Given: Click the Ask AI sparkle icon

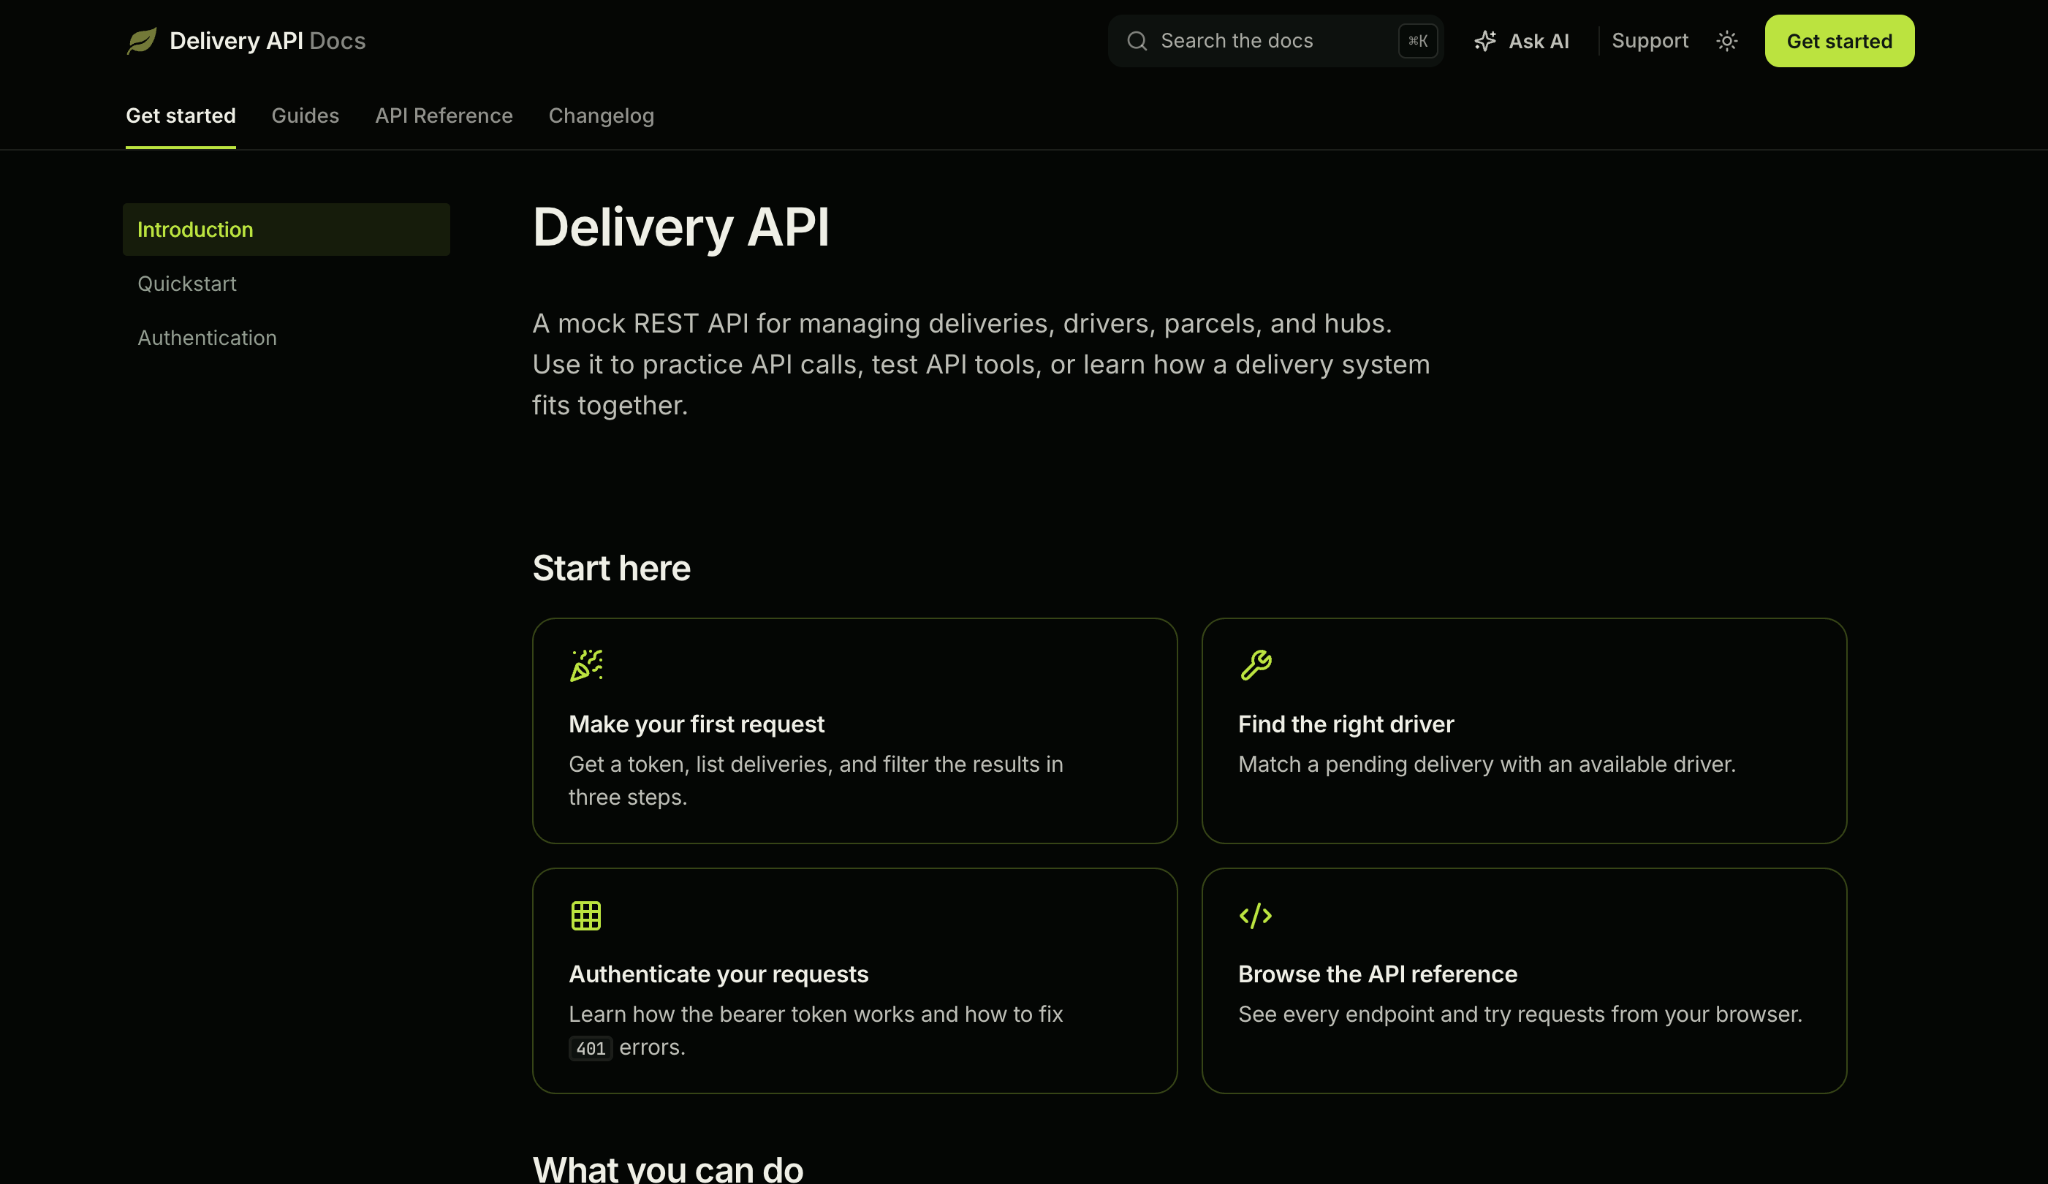Looking at the screenshot, I should 1485,41.
